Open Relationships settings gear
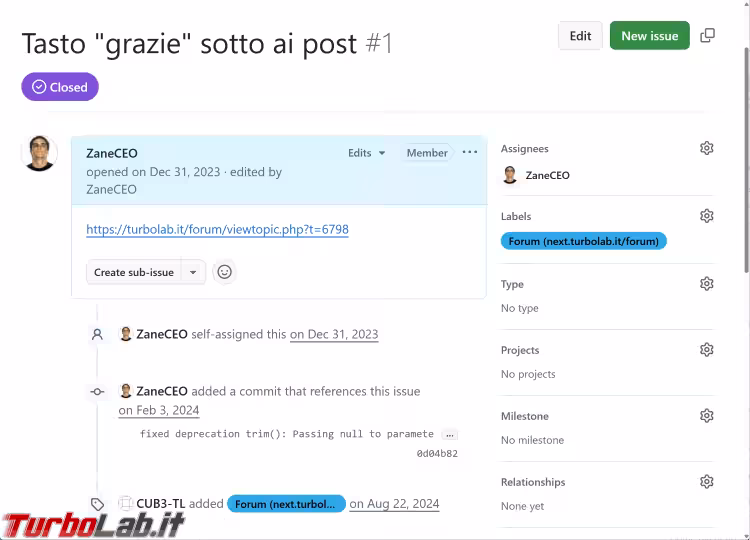750x540 pixels. (706, 482)
